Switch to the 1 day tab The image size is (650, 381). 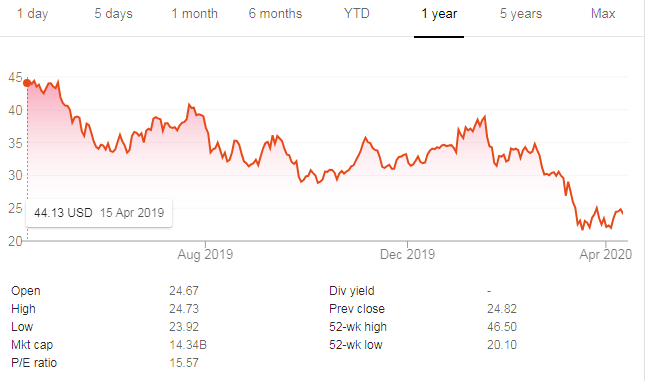coord(32,14)
